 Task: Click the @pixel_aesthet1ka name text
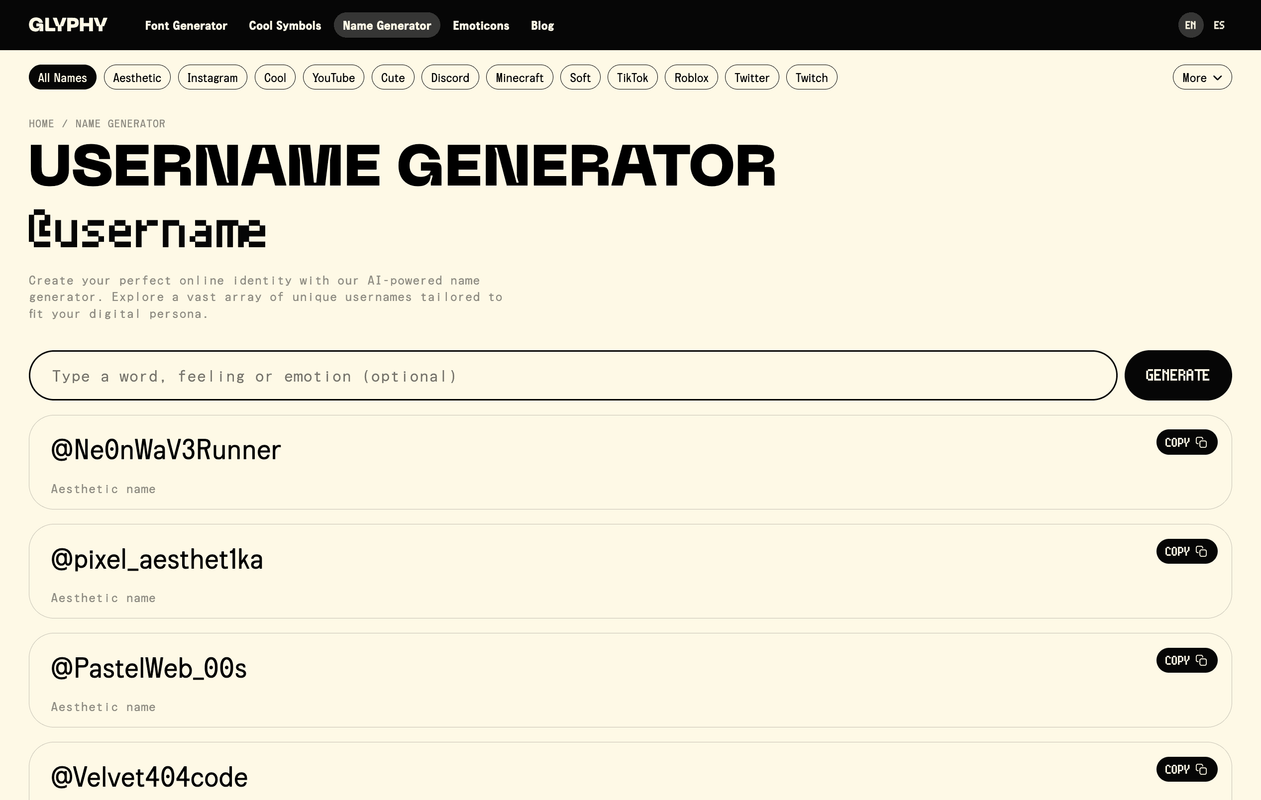point(157,559)
